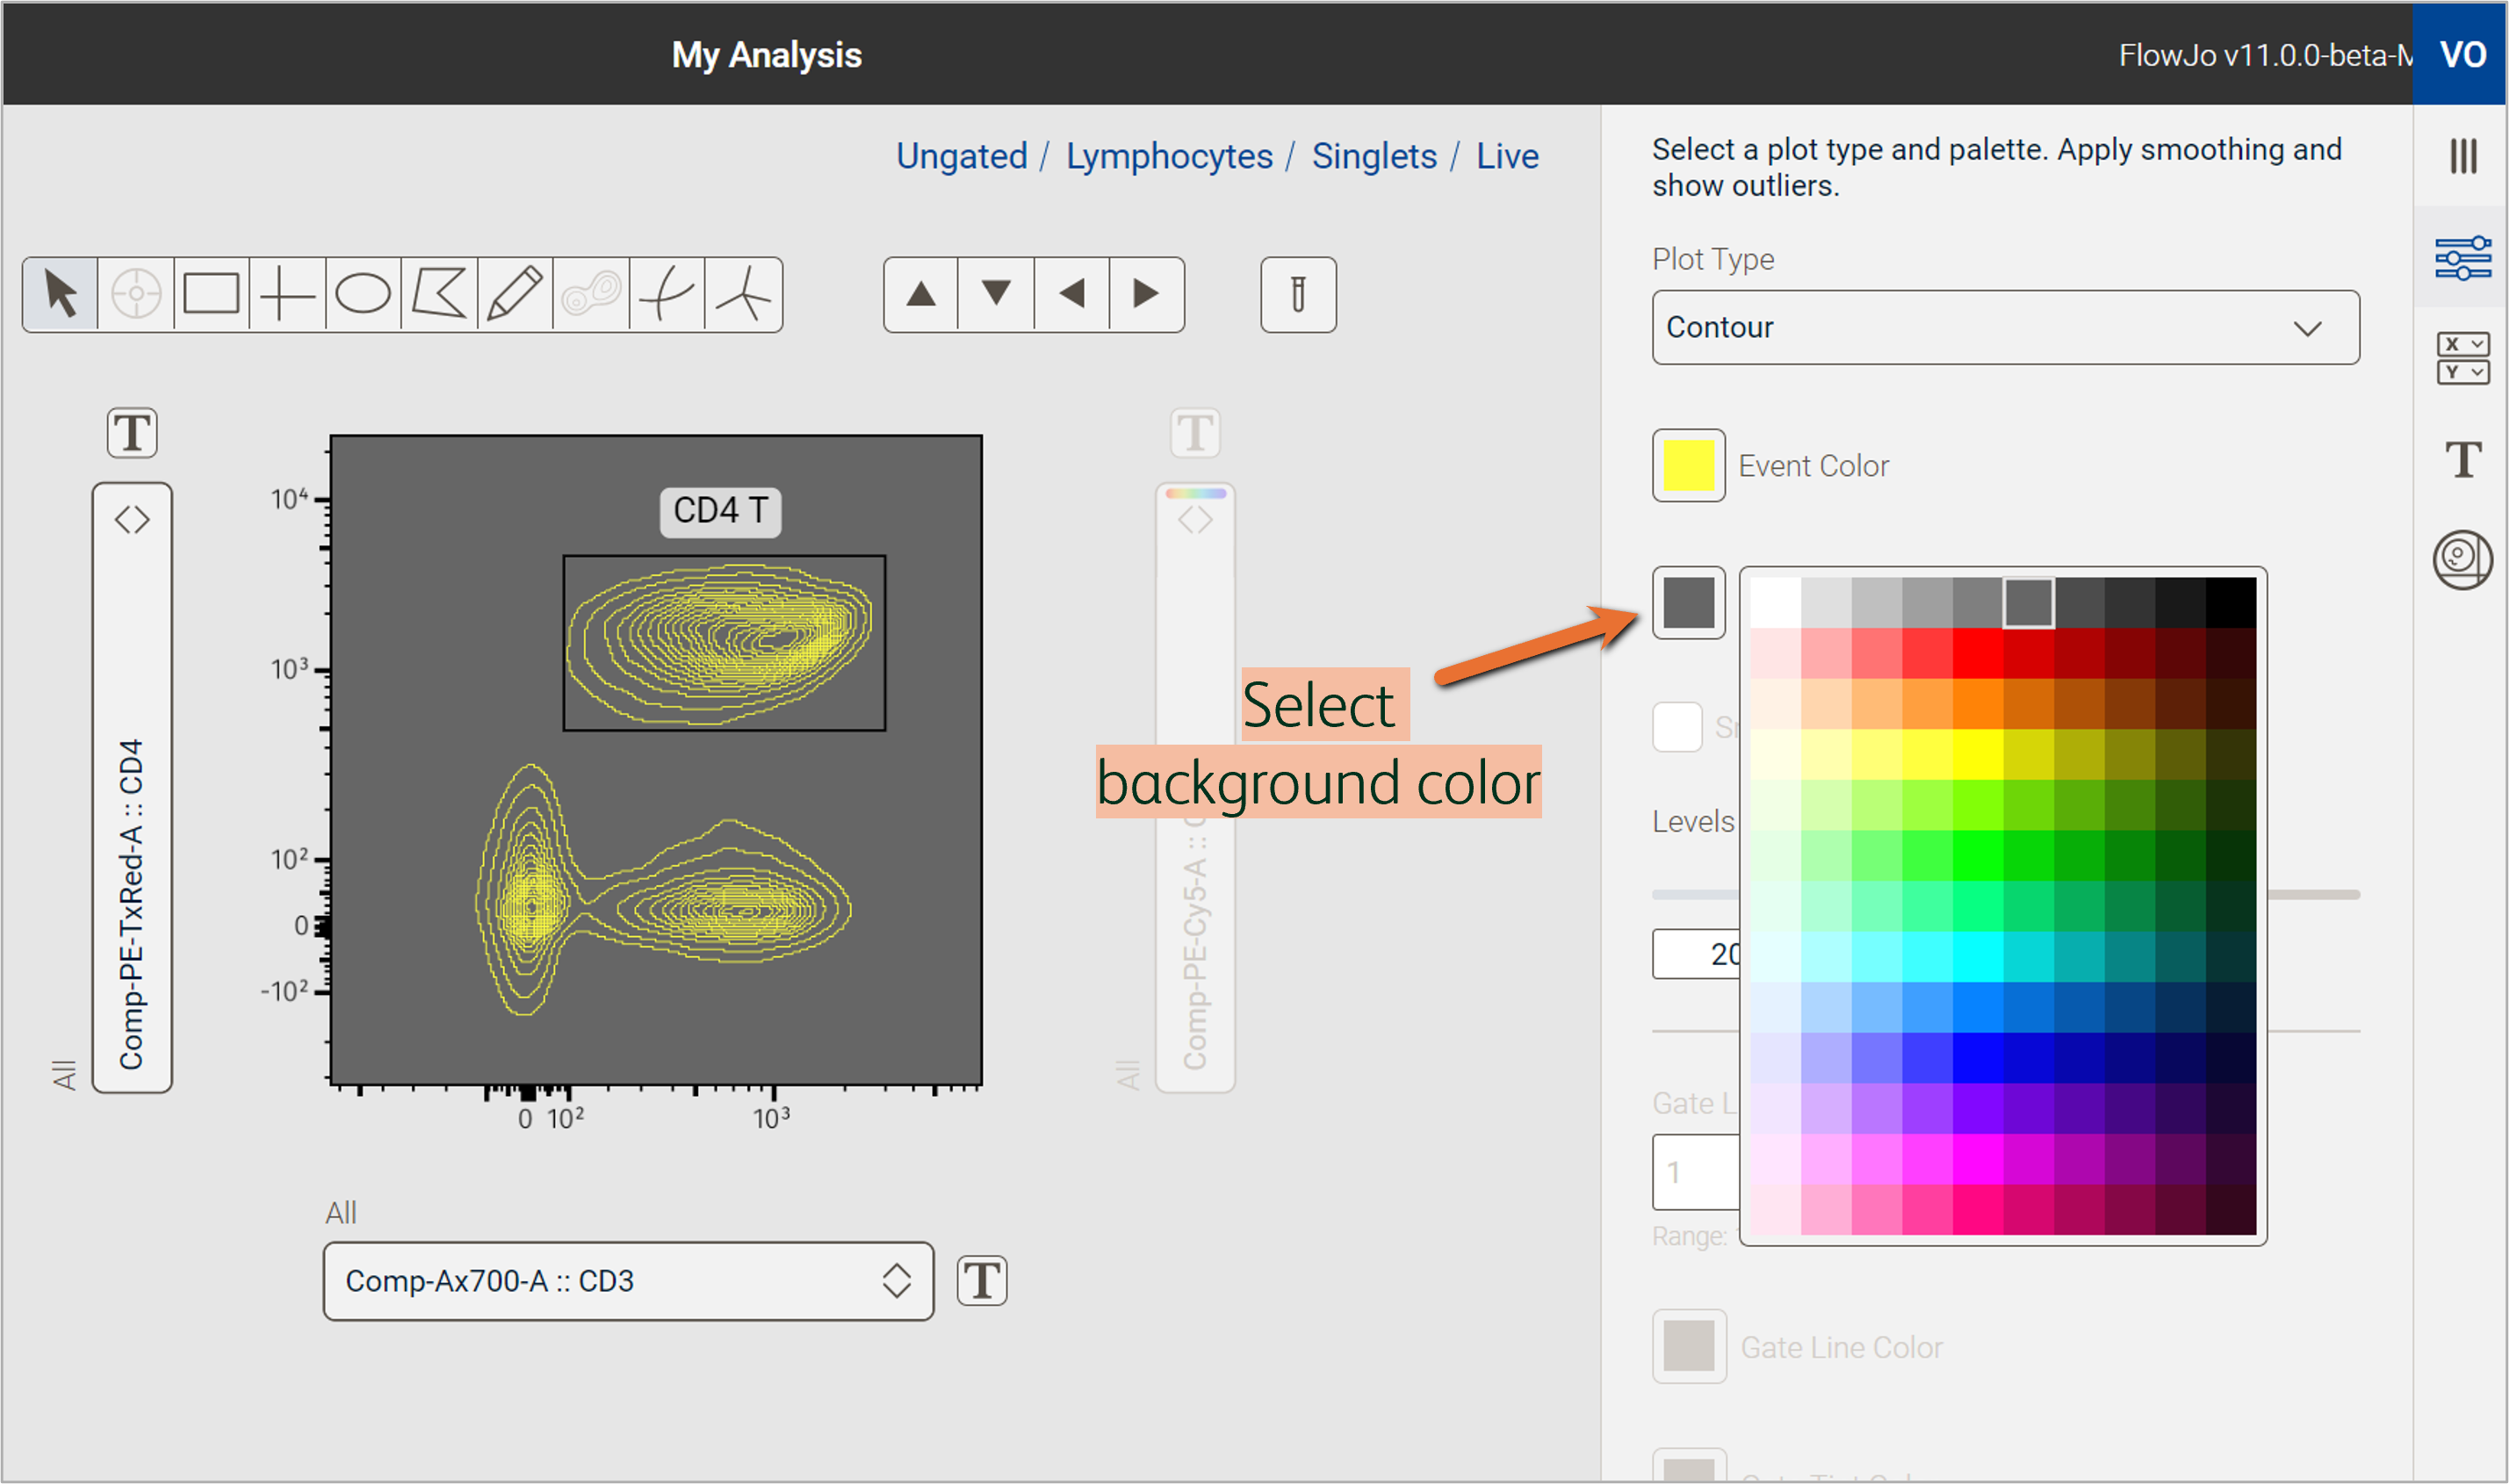Open the Plot Type Contour dropdown
The width and height of the screenshot is (2509, 1484).
2006,328
